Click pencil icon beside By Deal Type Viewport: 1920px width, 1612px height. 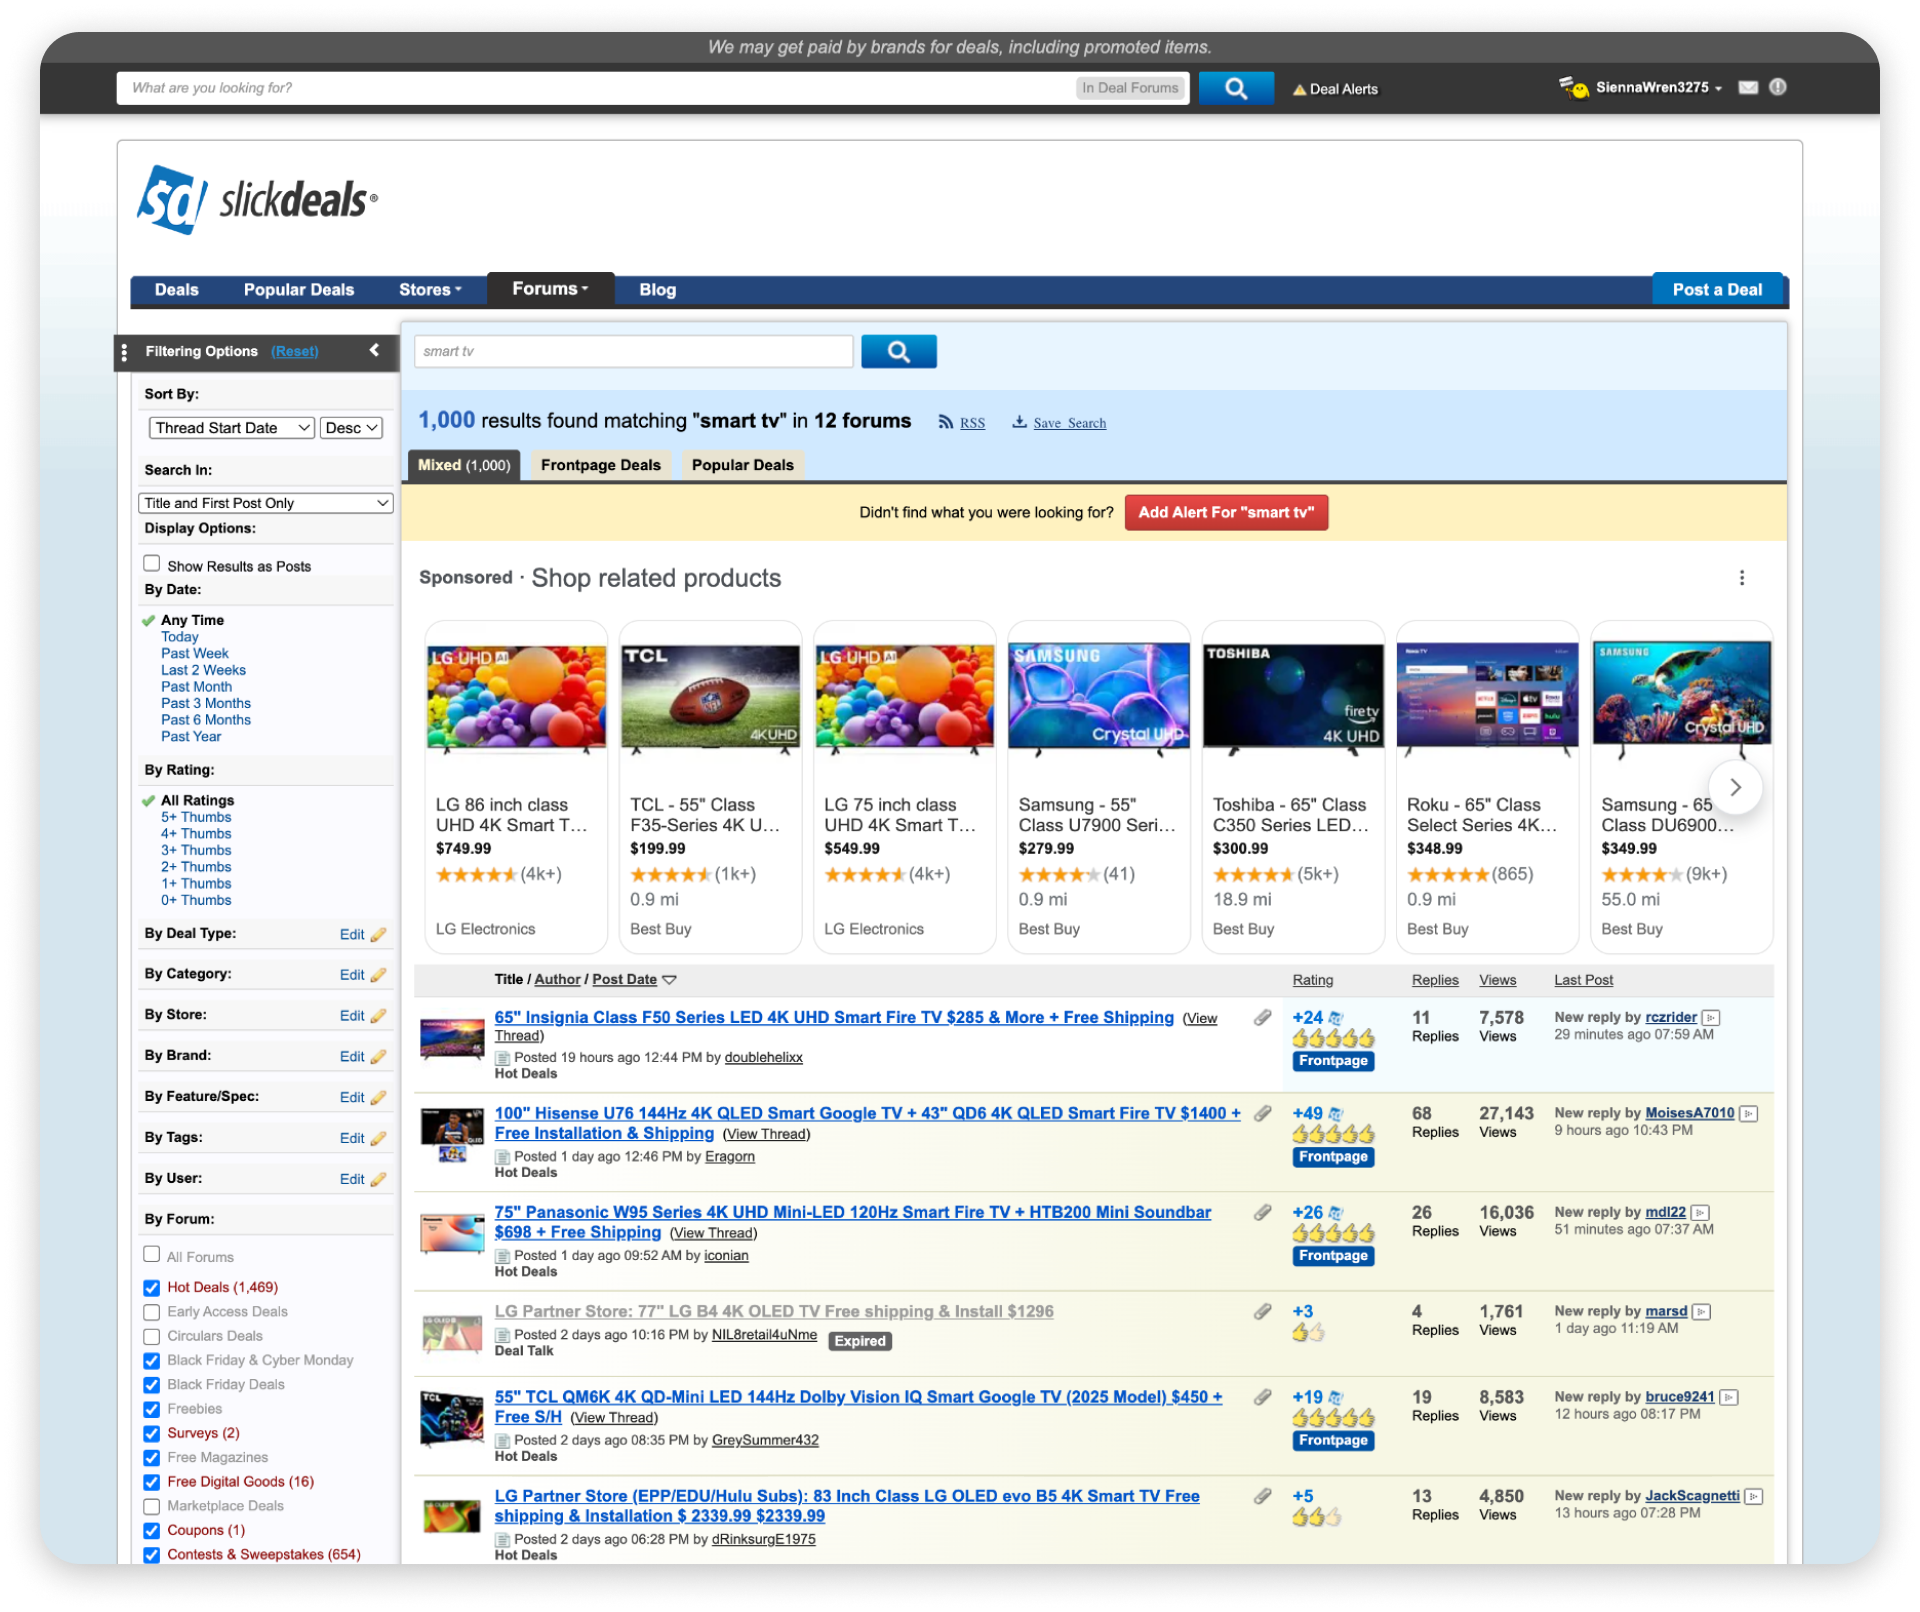pyautogui.click(x=378, y=935)
